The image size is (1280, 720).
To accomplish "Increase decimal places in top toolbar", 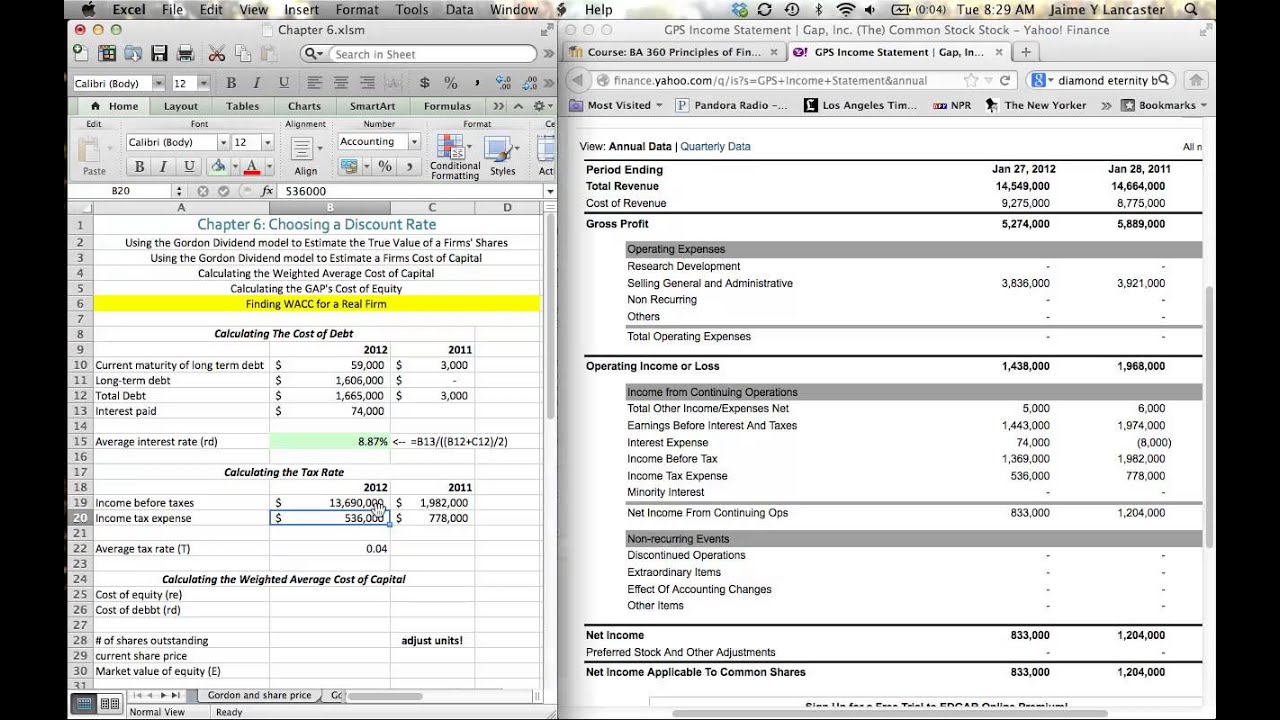I will (503, 83).
